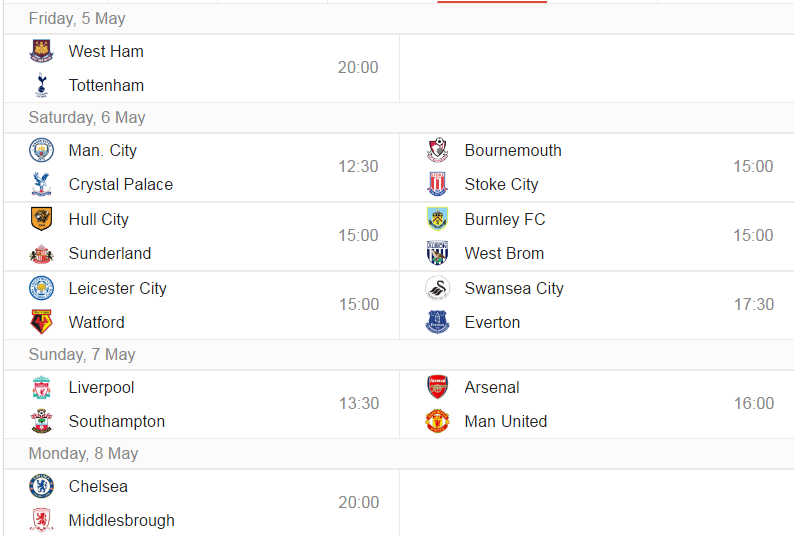Click the 16:00 Arsenal match time
Screen dimensions: 794x536
tap(754, 403)
